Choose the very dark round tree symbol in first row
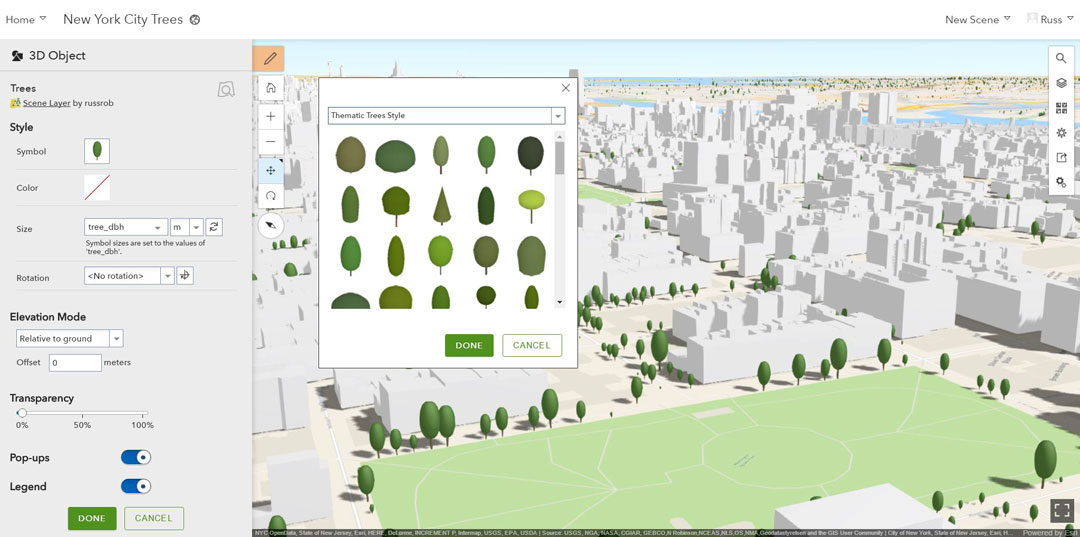This screenshot has height=537, width=1080. click(x=530, y=155)
